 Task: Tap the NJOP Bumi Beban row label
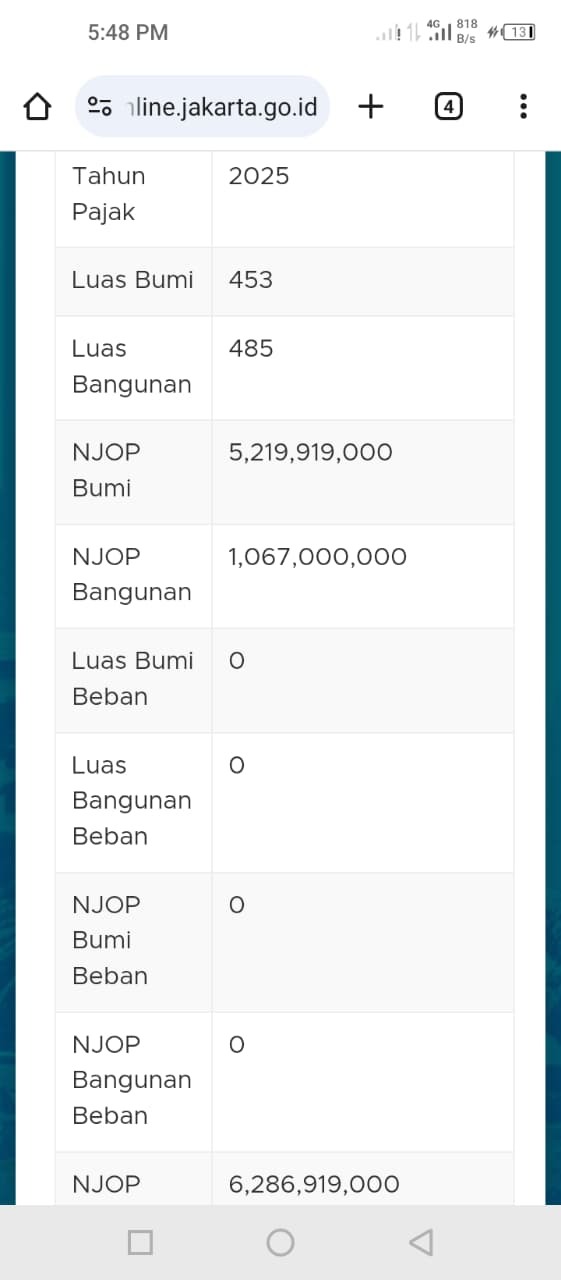[106, 940]
